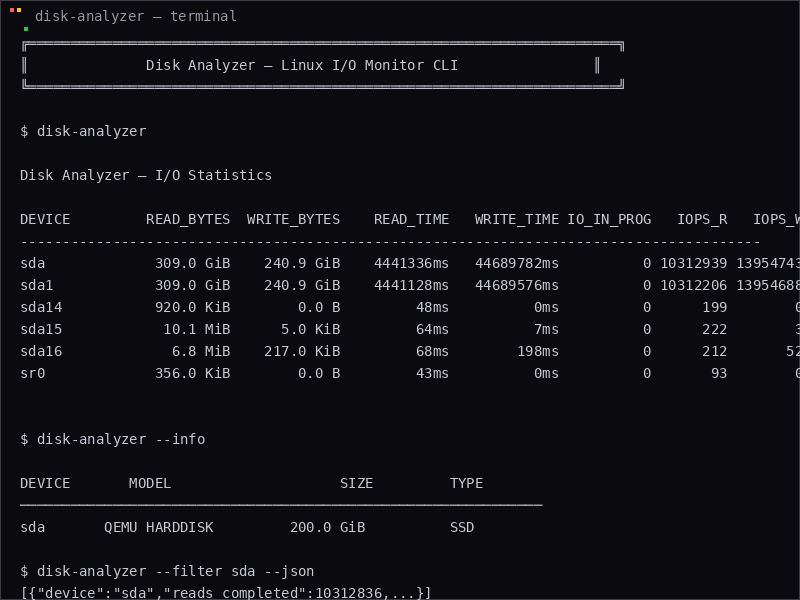Click the DEVICE header of the I/O statistics table
Image resolution: width=800 pixels, height=600 pixels.
pos(45,220)
